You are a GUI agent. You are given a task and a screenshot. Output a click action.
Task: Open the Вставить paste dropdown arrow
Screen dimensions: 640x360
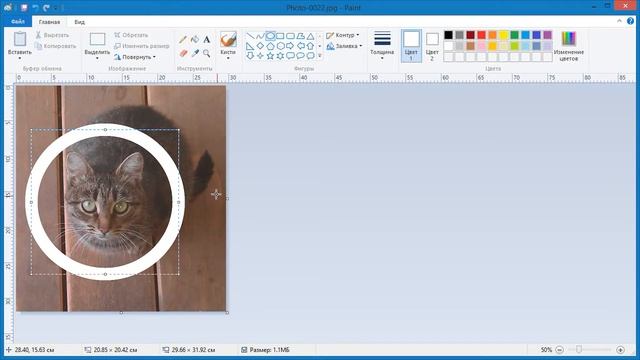(x=20, y=58)
